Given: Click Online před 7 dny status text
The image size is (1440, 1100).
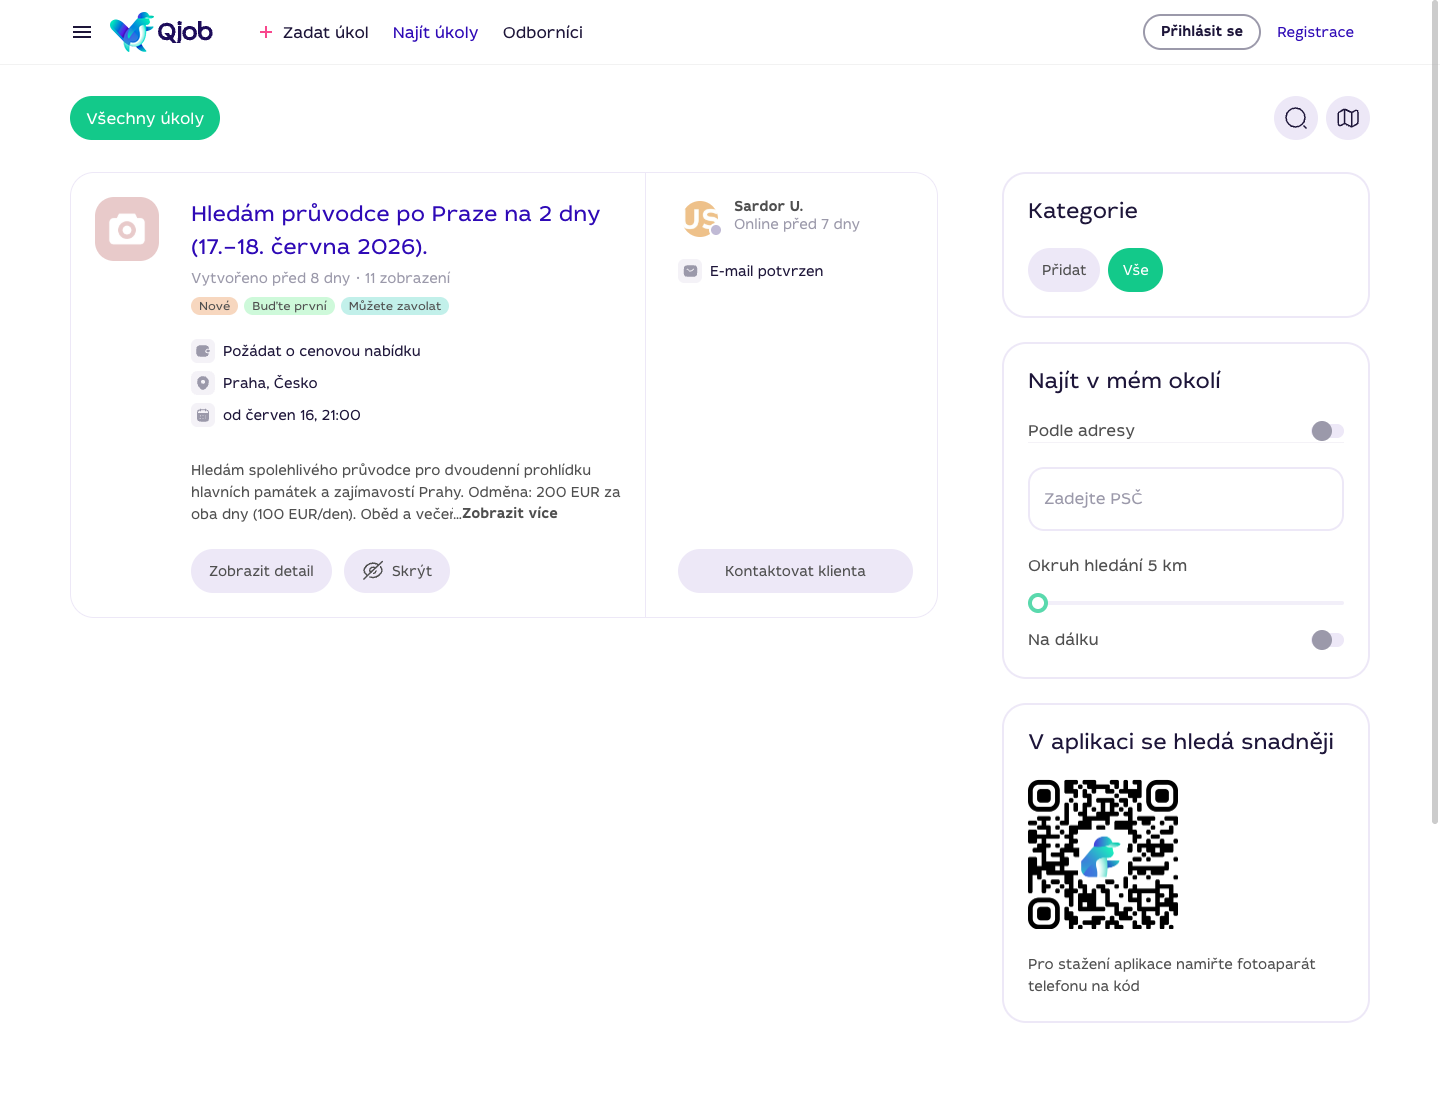Looking at the screenshot, I should coord(797,224).
